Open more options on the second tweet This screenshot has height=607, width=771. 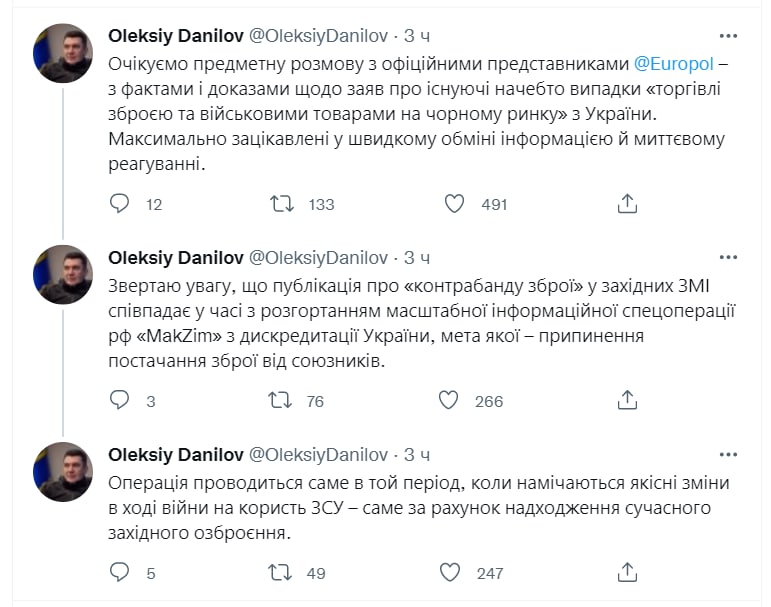point(728,257)
